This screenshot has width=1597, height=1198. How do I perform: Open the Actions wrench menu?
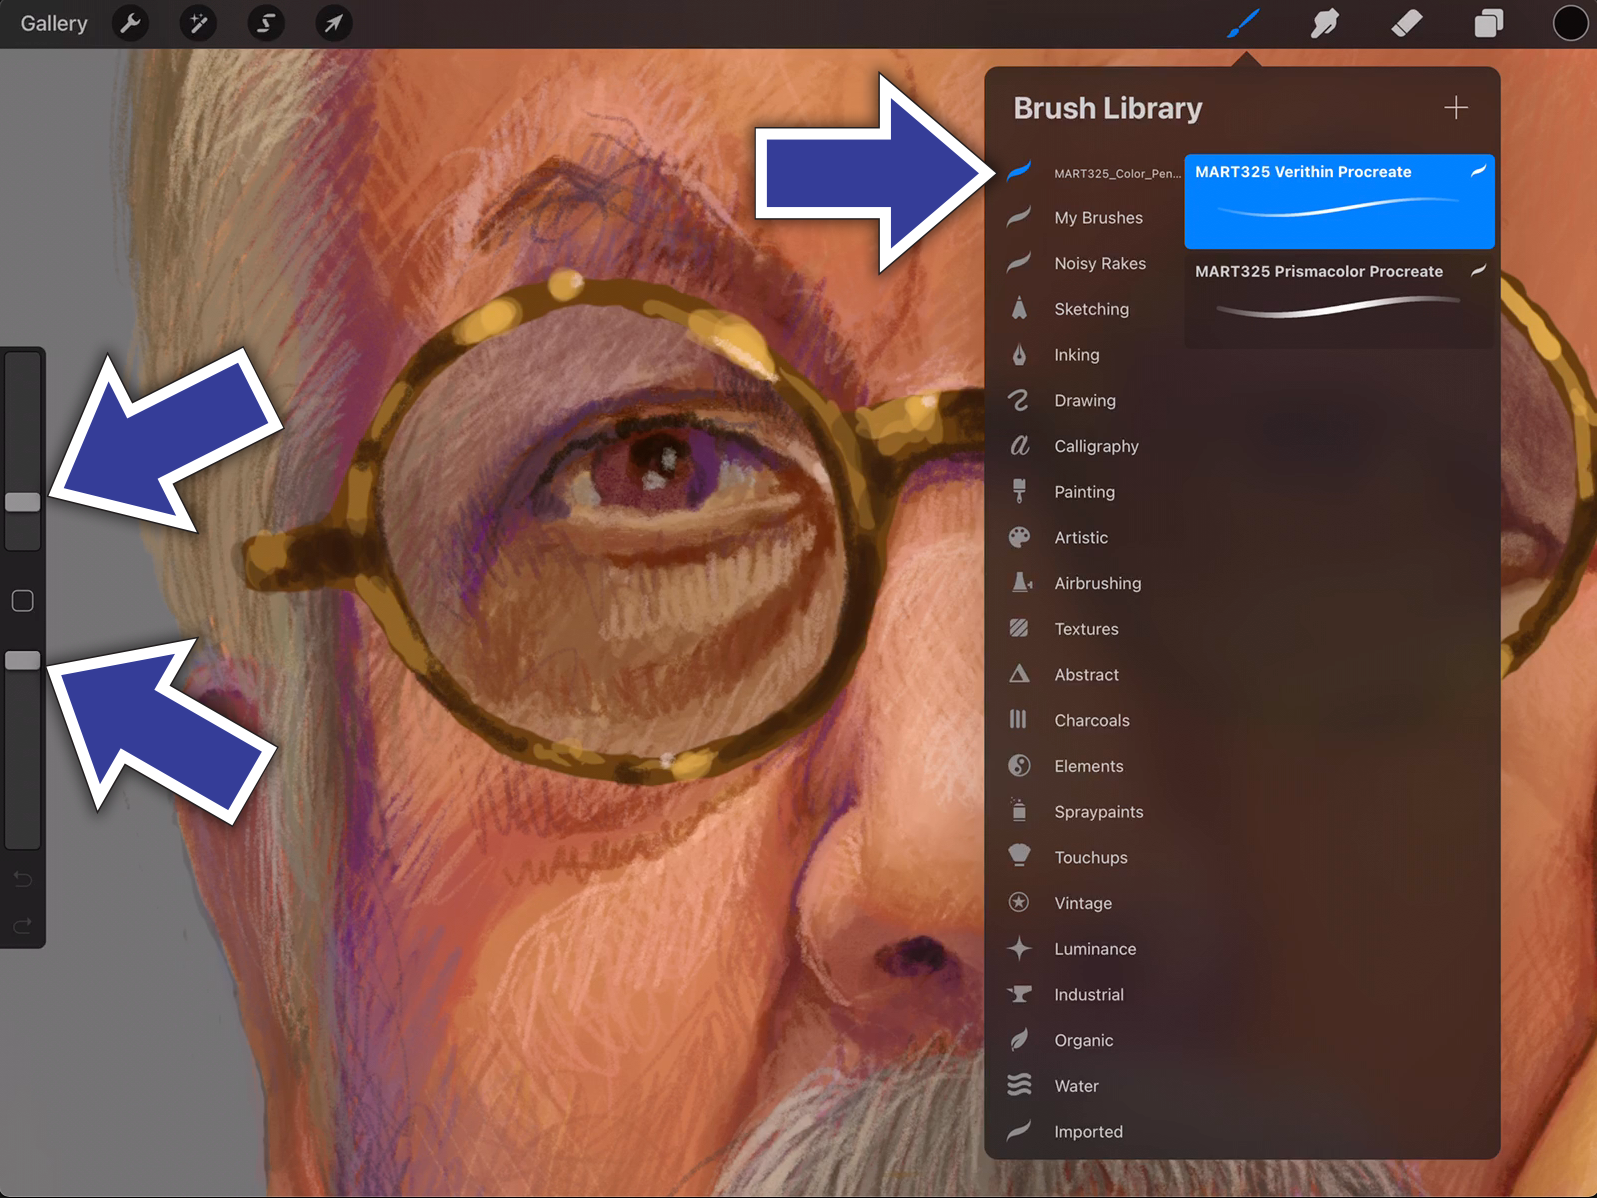131,23
